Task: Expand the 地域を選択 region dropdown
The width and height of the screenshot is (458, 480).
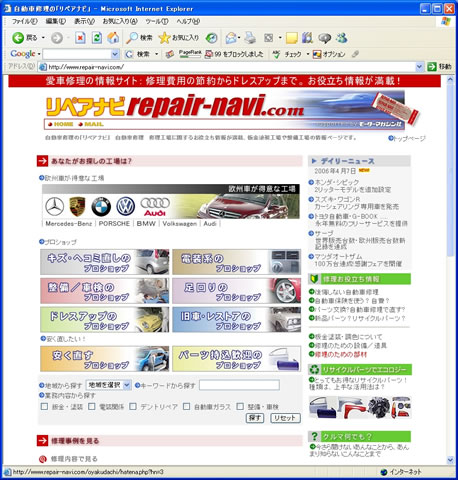Action: click(x=108, y=385)
